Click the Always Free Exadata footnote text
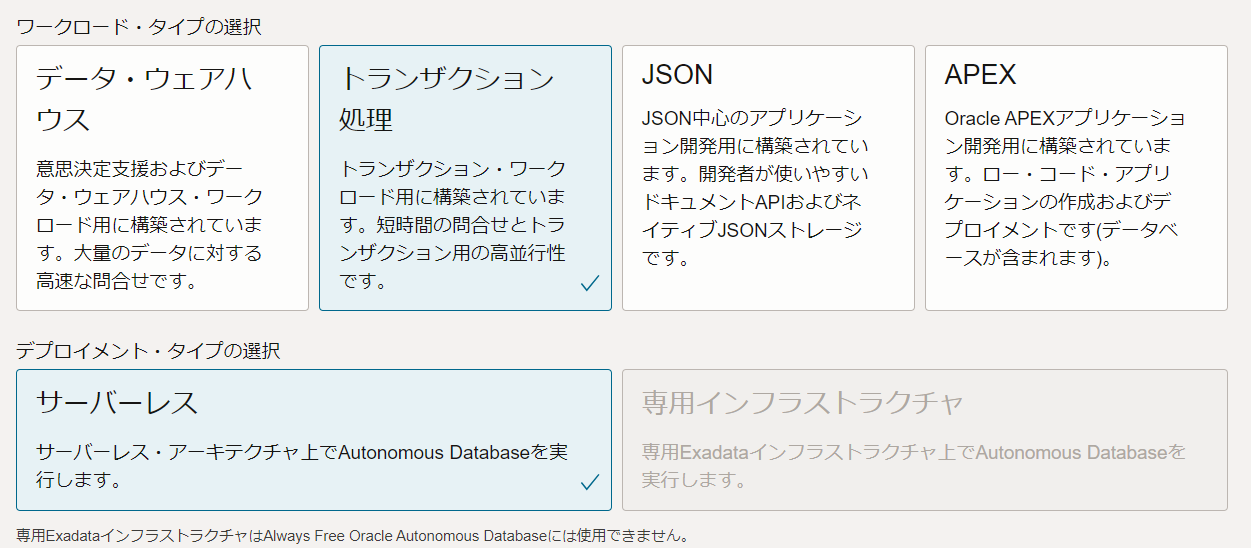Screen dimensions: 1251x548 (x=352, y=536)
